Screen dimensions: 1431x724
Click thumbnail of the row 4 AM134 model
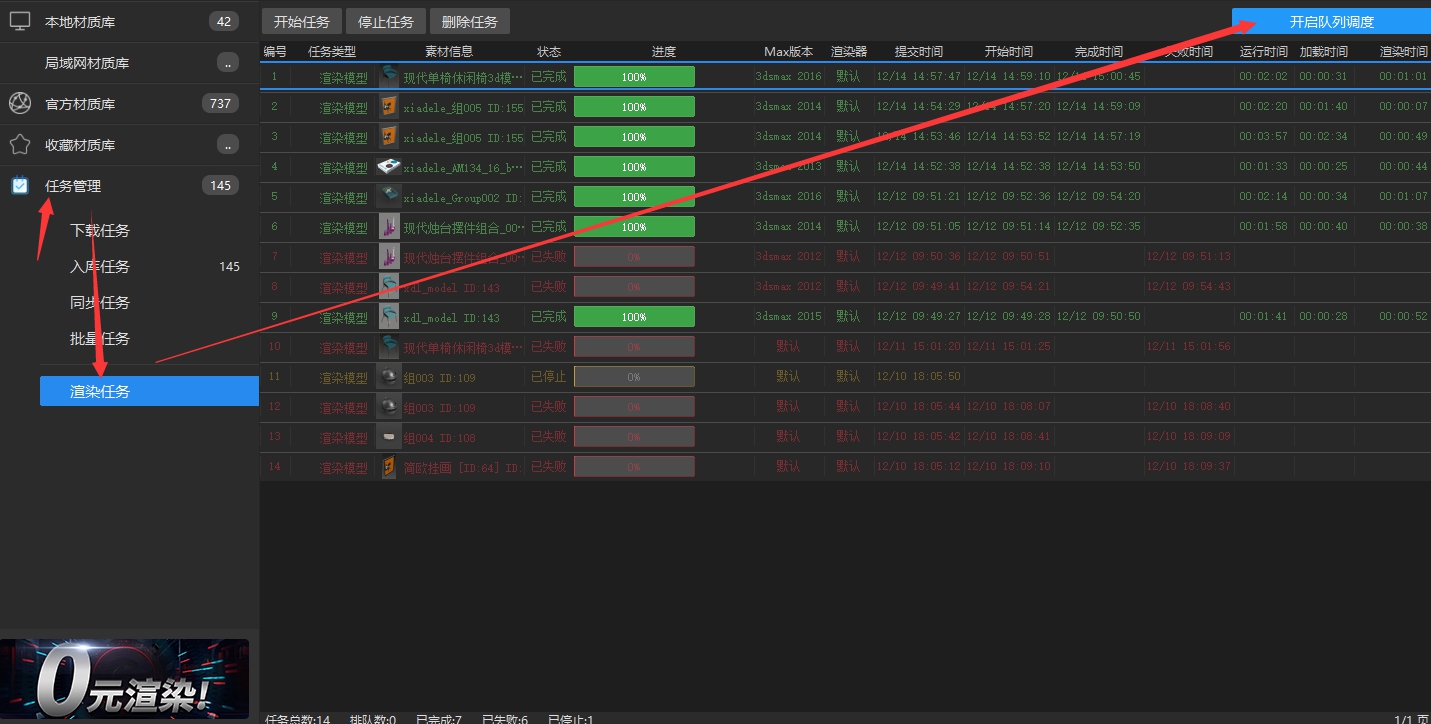389,167
